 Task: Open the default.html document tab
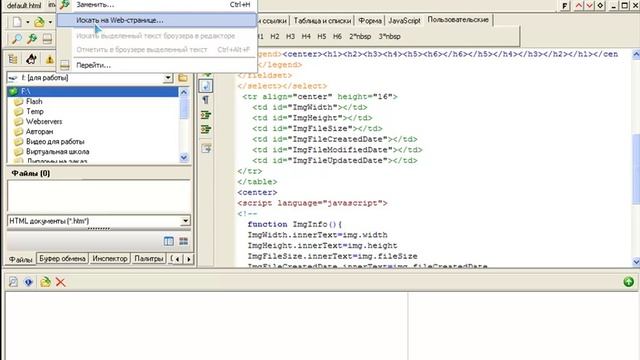coord(24,6)
